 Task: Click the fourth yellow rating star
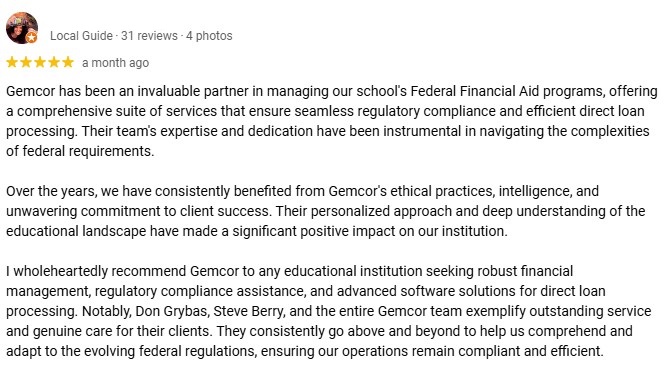[54, 63]
